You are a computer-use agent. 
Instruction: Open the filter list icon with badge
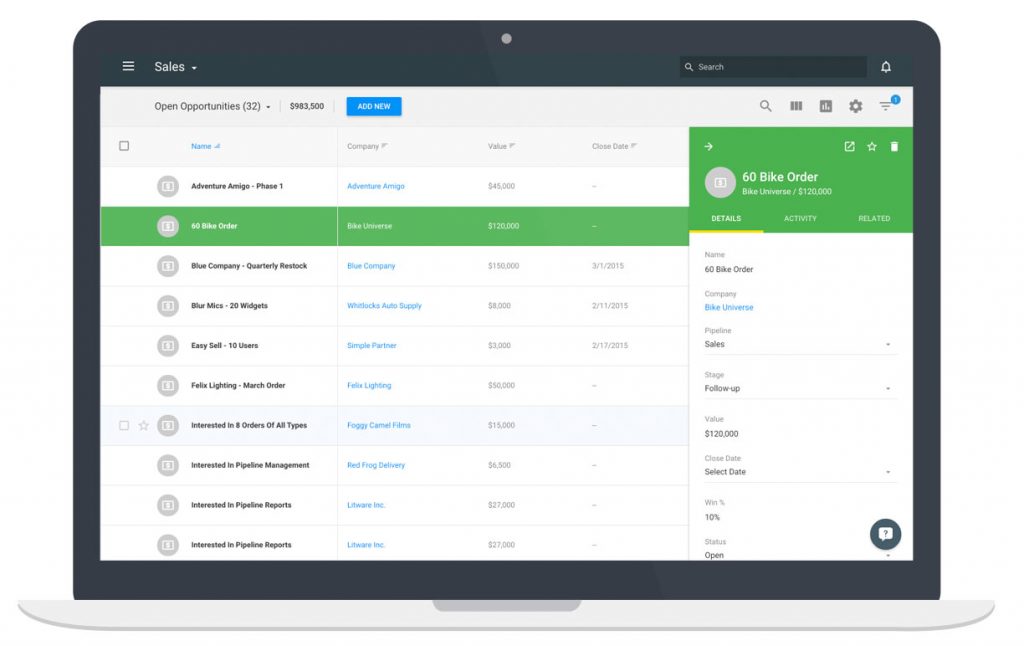tap(886, 106)
